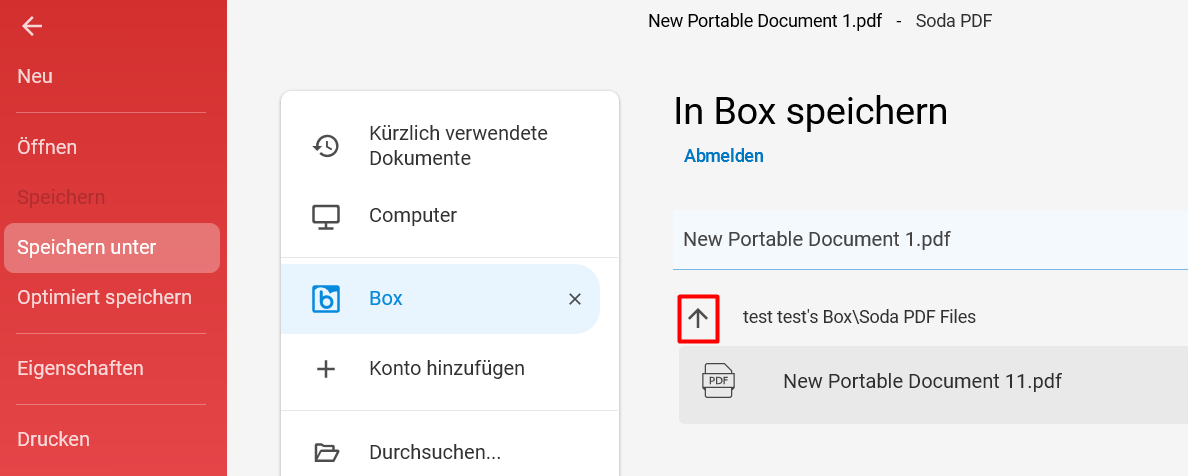The image size is (1188, 476).
Task: Open Eigenschaften in the sidebar
Action: pos(80,368)
